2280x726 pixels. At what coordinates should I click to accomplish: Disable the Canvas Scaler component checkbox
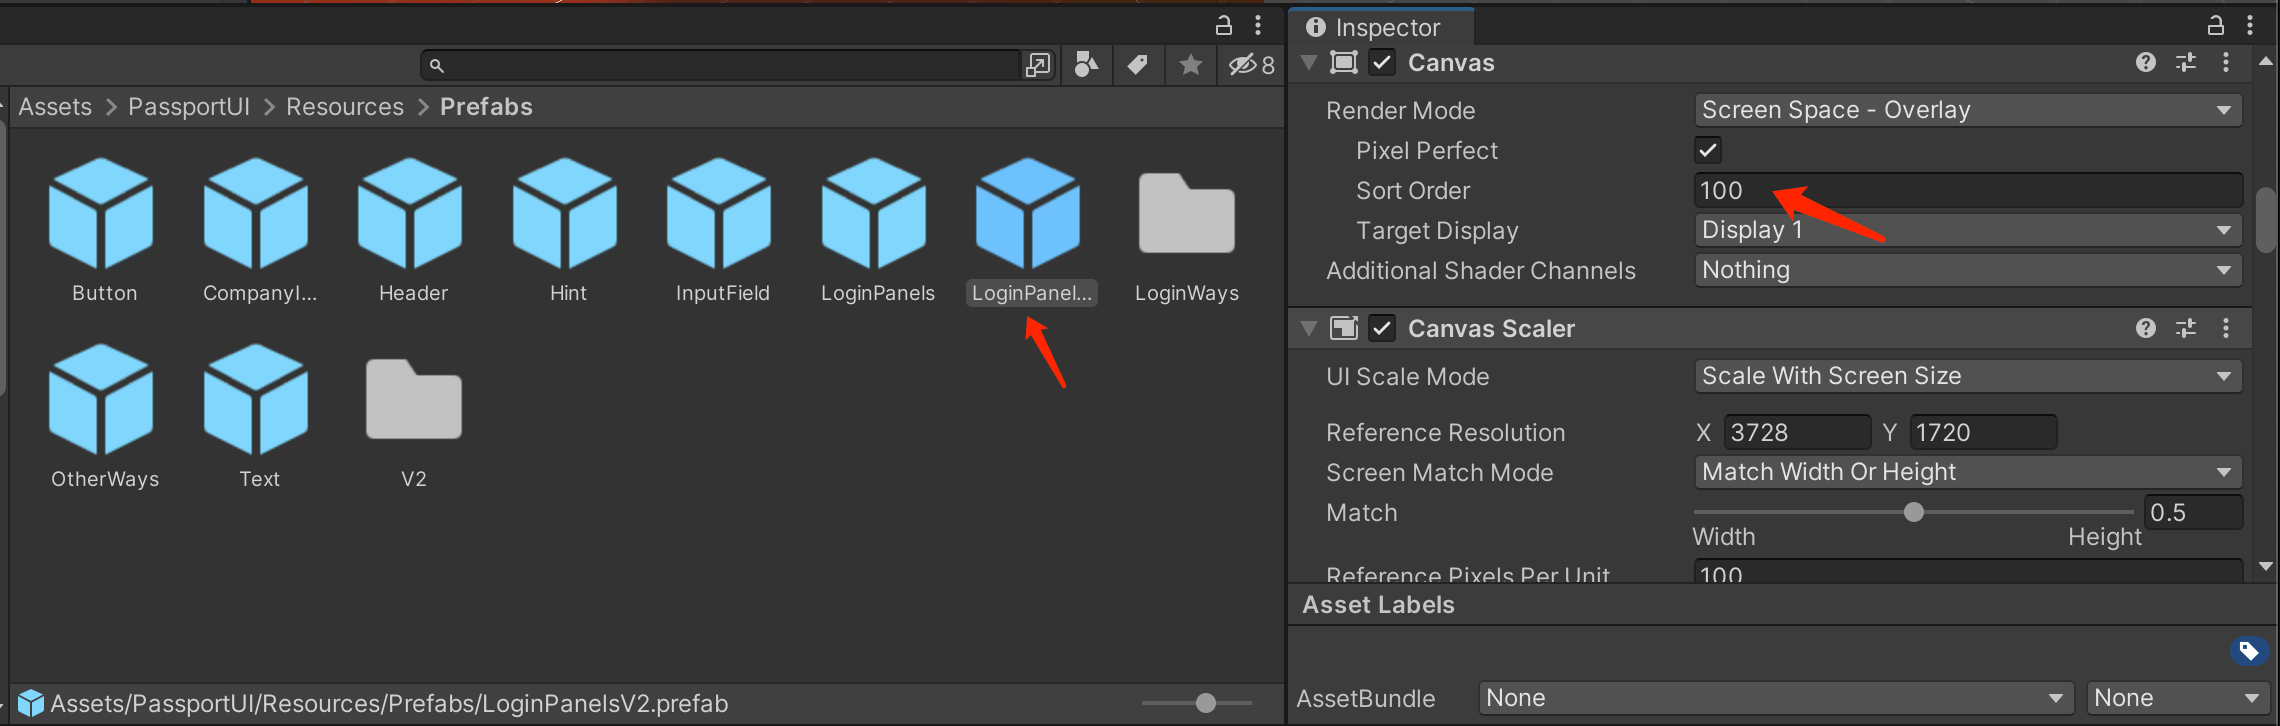point(1382,329)
